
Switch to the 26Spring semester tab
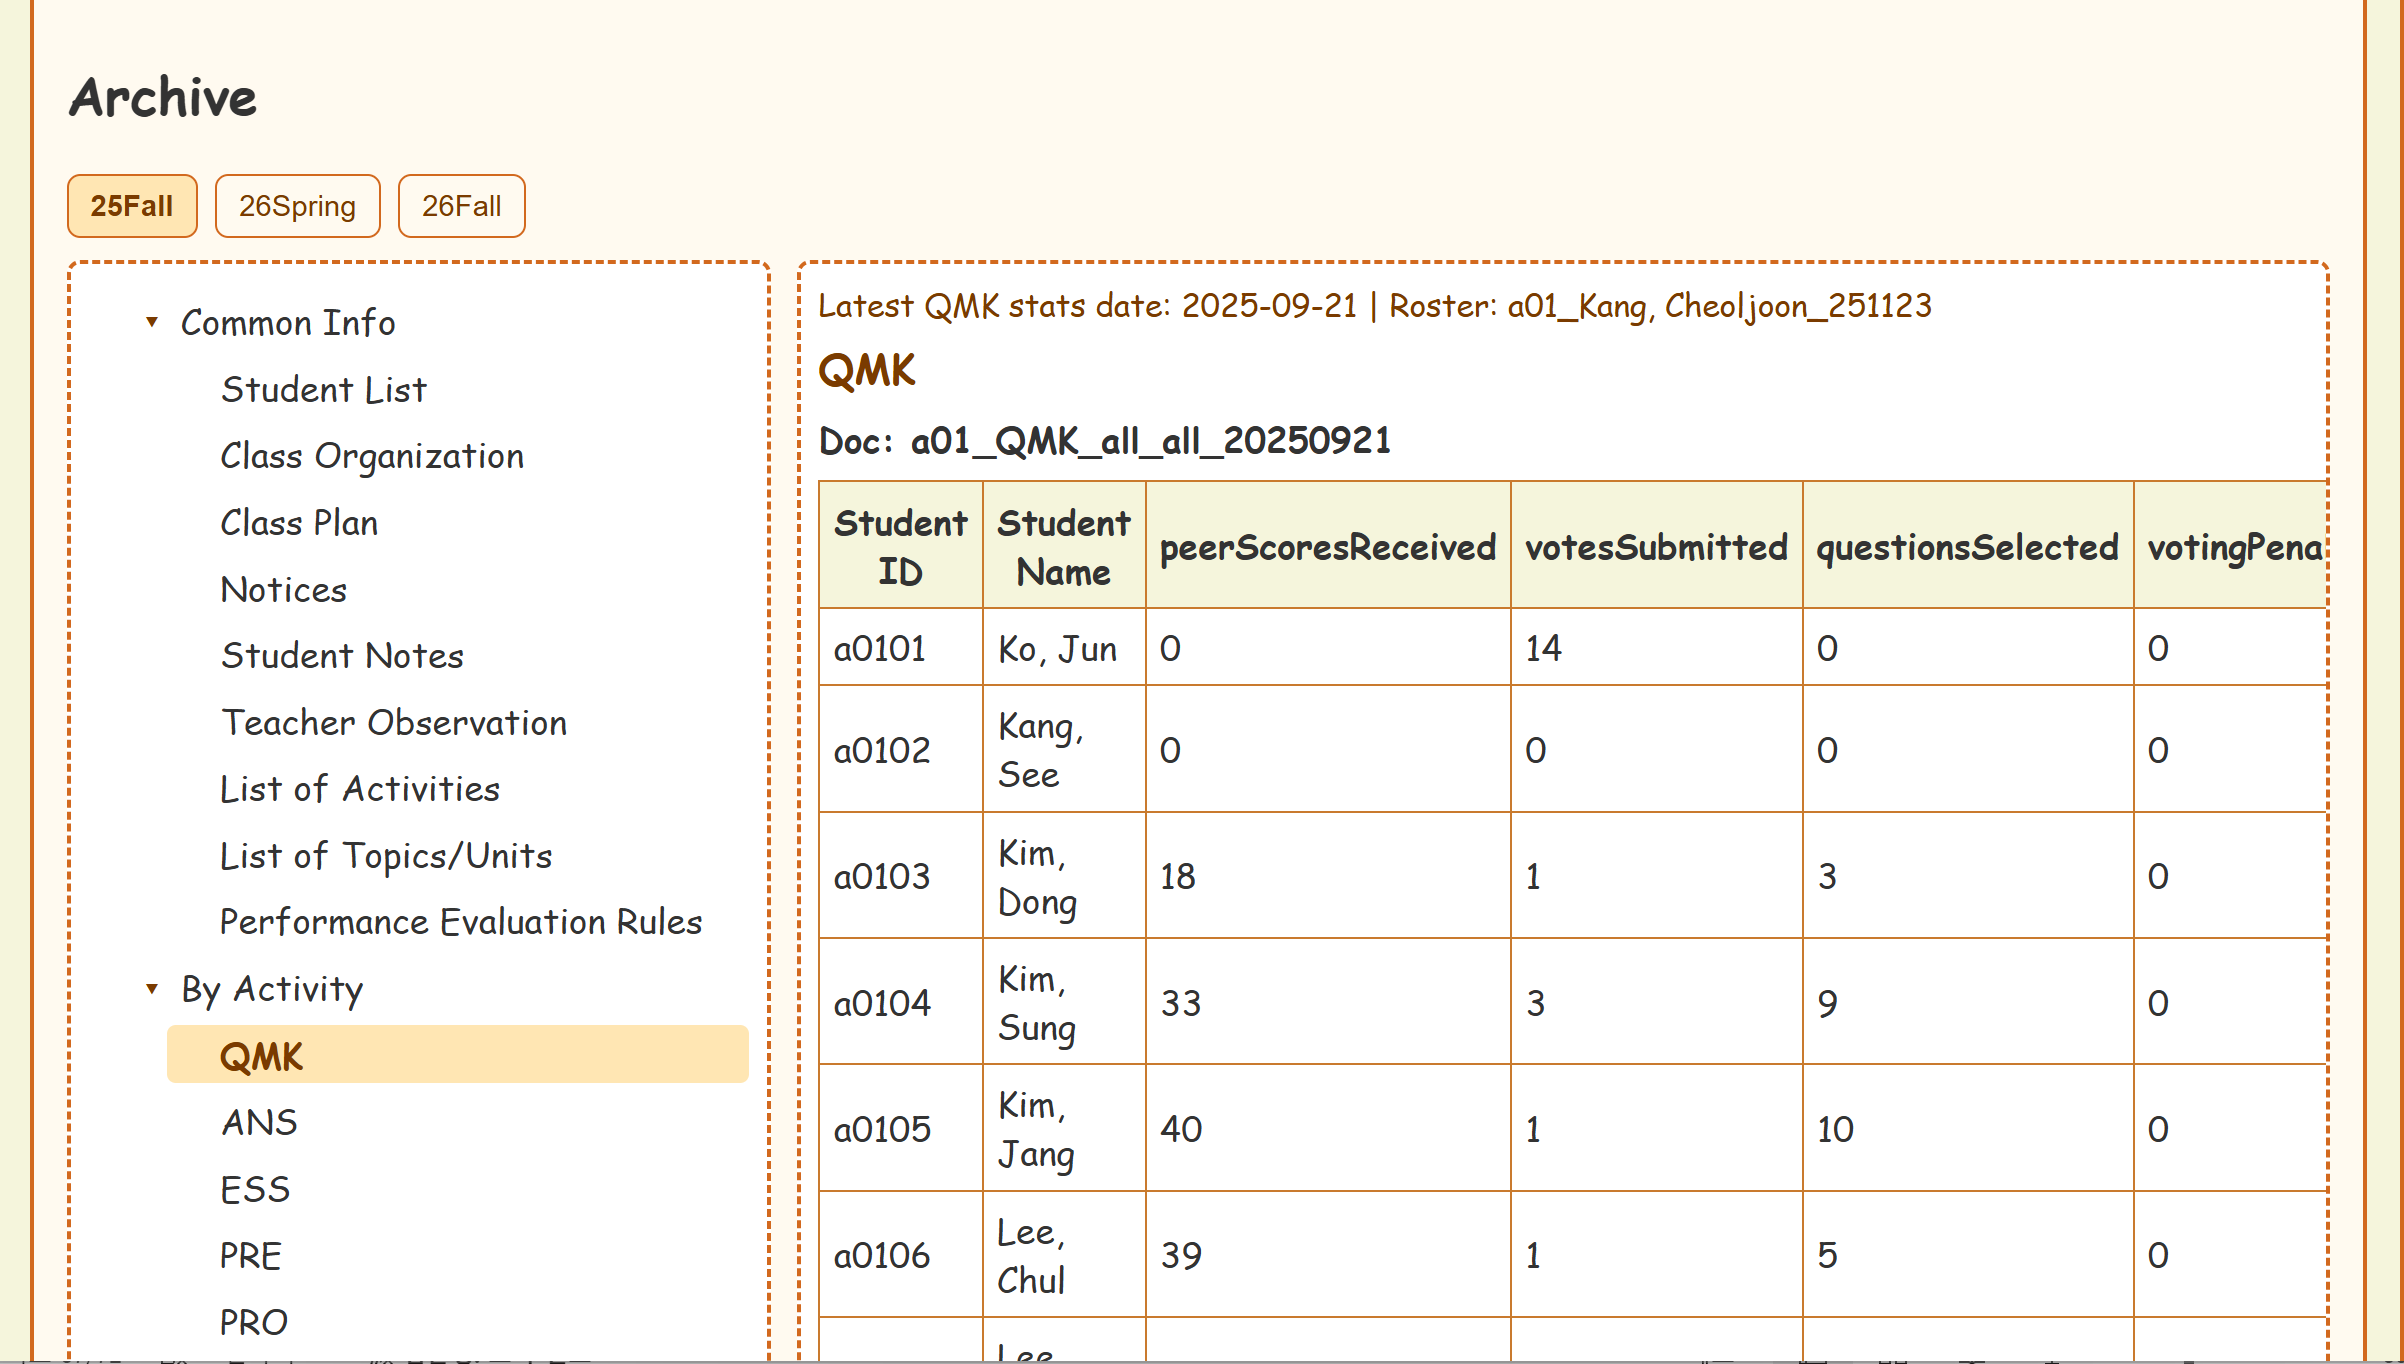coord(297,206)
